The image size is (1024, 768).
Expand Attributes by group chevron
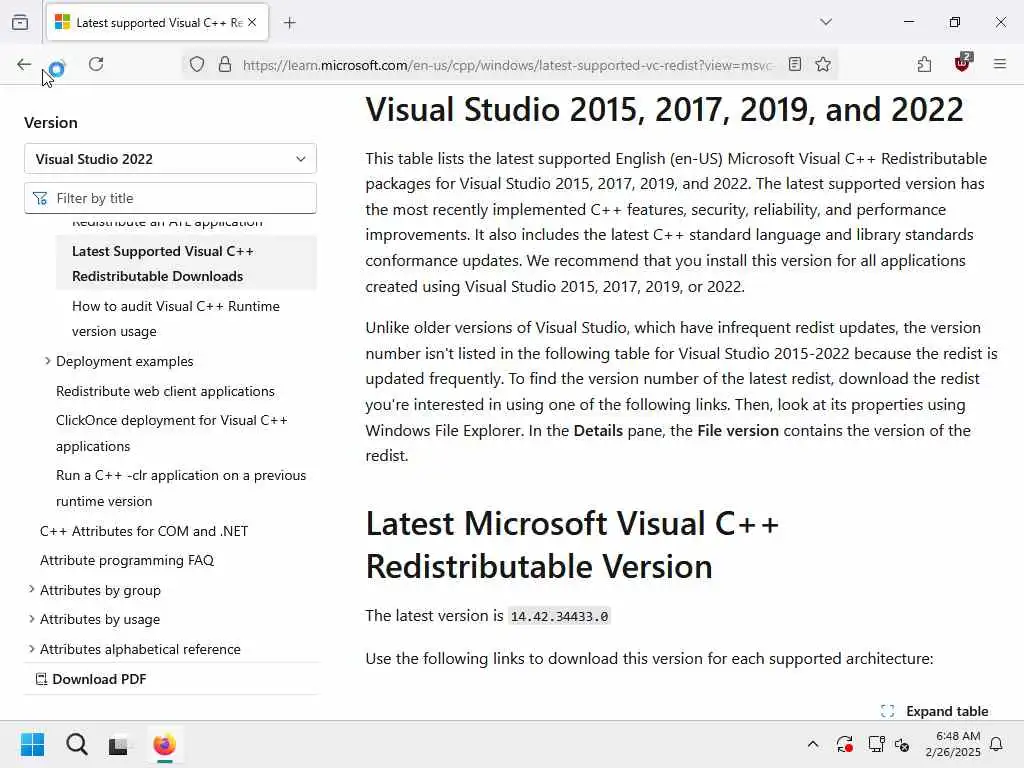pyautogui.click(x=31, y=589)
